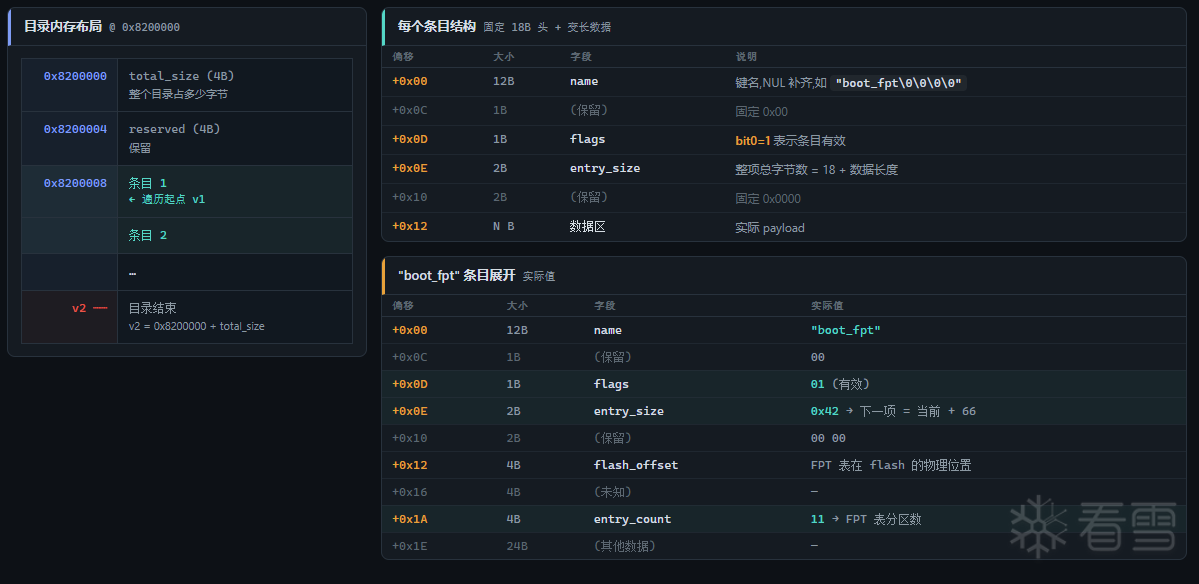The width and height of the screenshot is (1199, 584).
Task: Click the entry_count value 11
Action: click(x=817, y=519)
